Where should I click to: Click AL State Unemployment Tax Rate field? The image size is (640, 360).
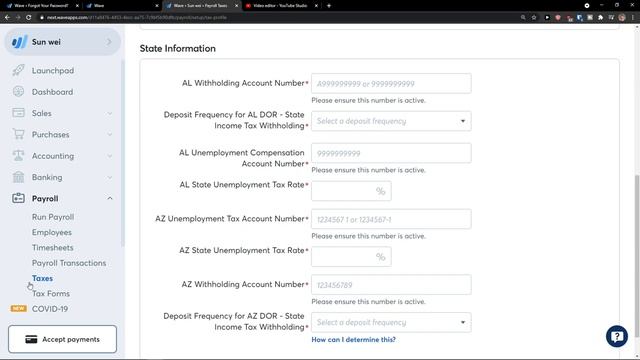(x=351, y=191)
